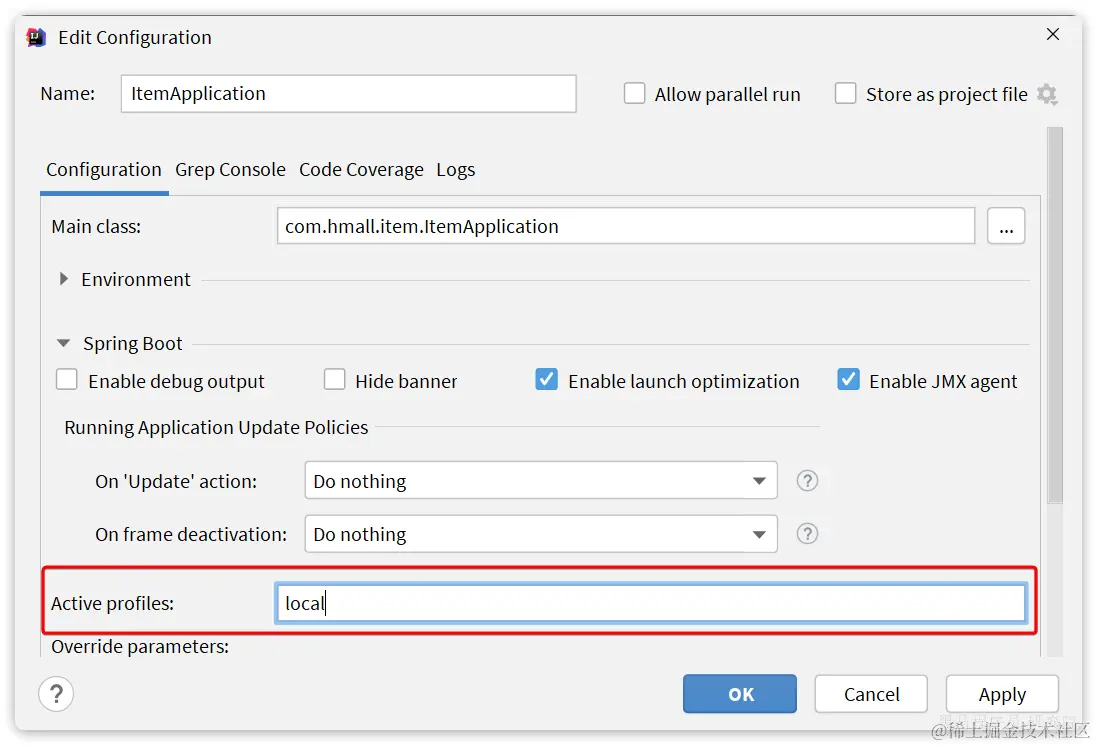Screen dimensions: 1097x747
Task: Enable Allow parallel run
Action: [635, 94]
